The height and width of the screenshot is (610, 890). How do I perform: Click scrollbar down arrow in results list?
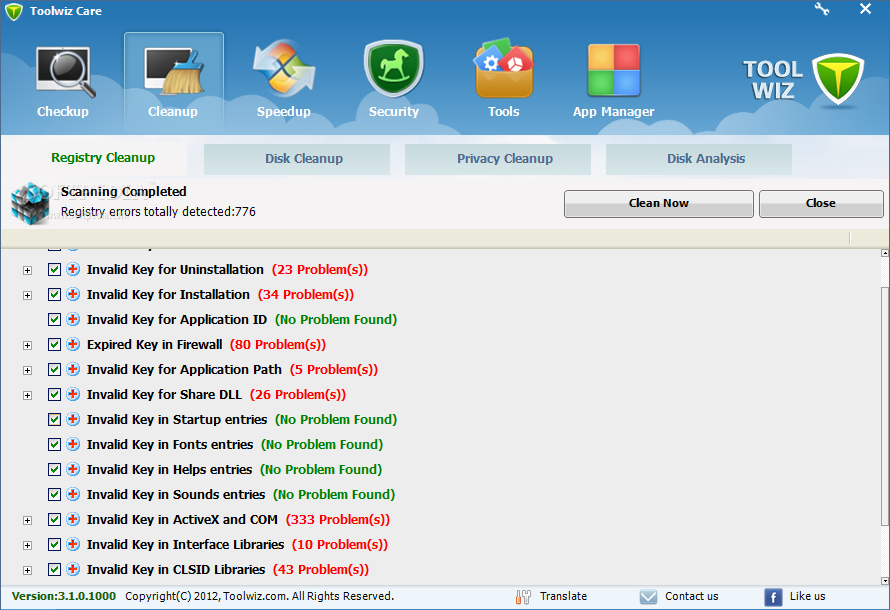pyautogui.click(x=885, y=580)
